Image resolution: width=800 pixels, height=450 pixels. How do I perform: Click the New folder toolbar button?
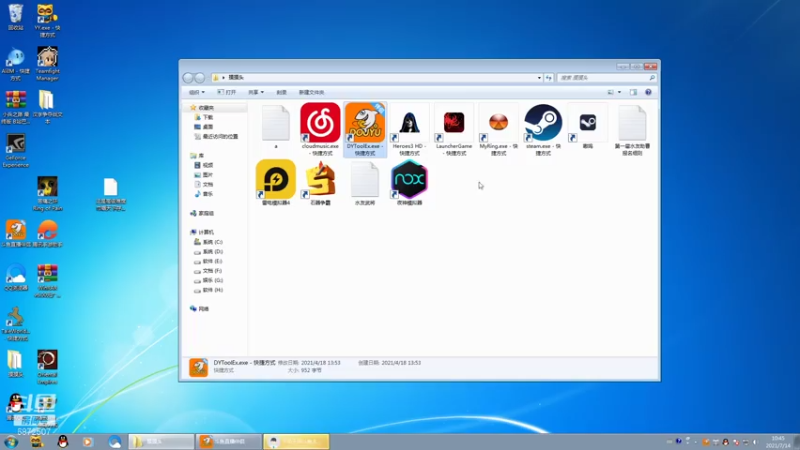311,92
